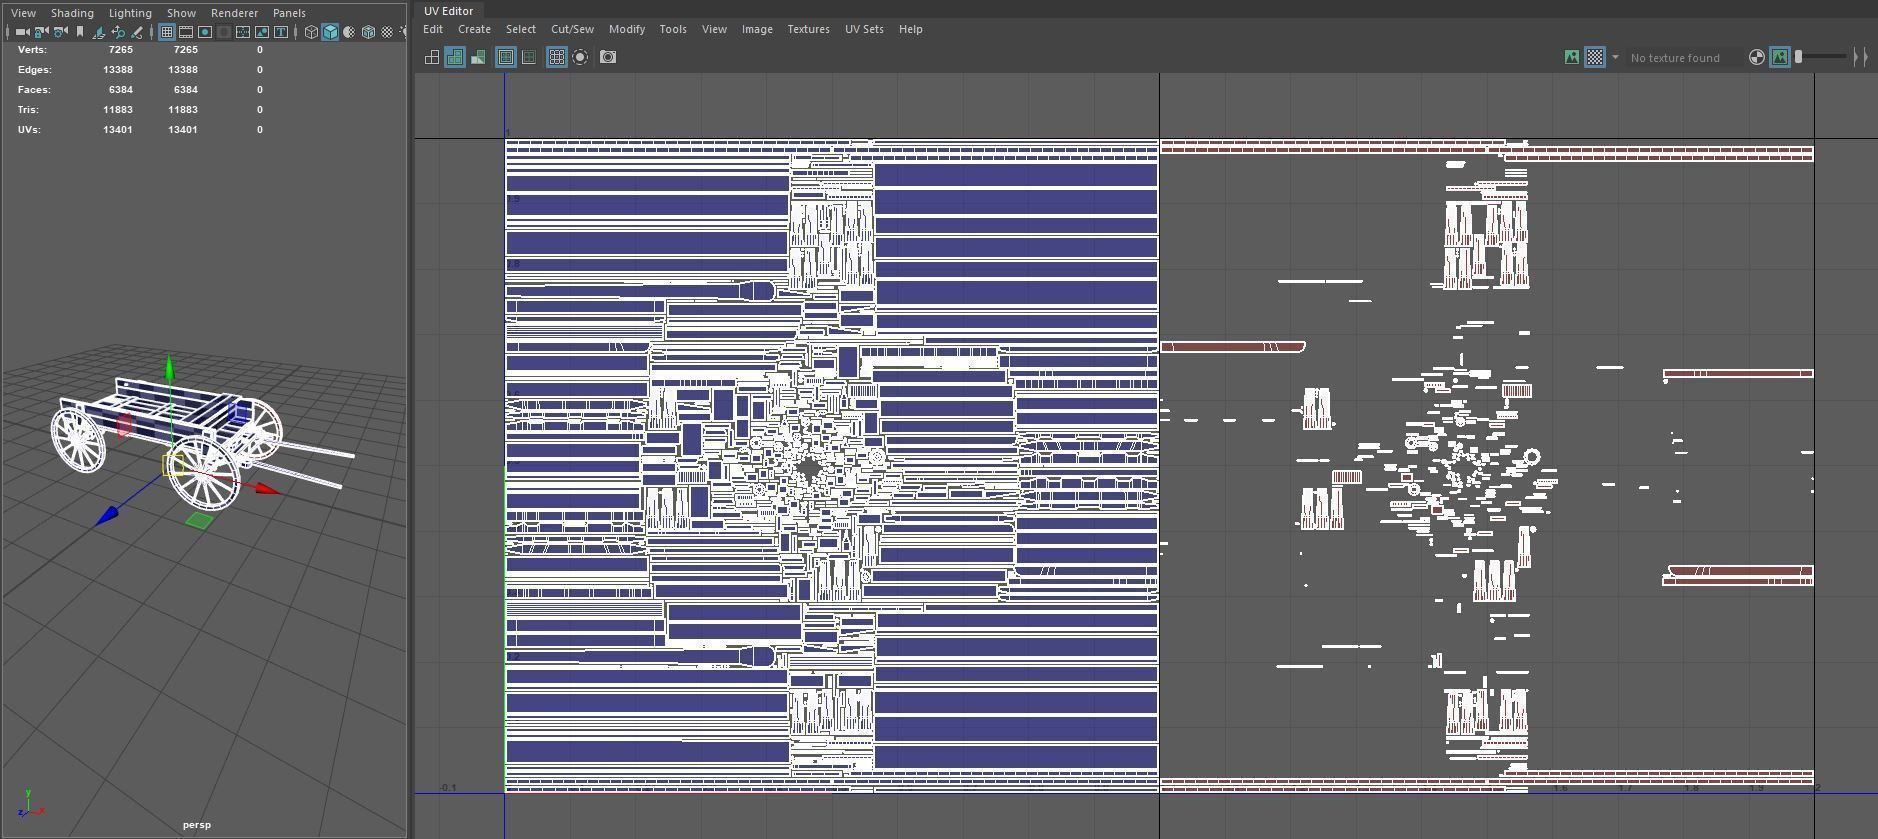The width and height of the screenshot is (1878, 839).
Task: Click the grease pencil icon
Action: tap(137, 32)
